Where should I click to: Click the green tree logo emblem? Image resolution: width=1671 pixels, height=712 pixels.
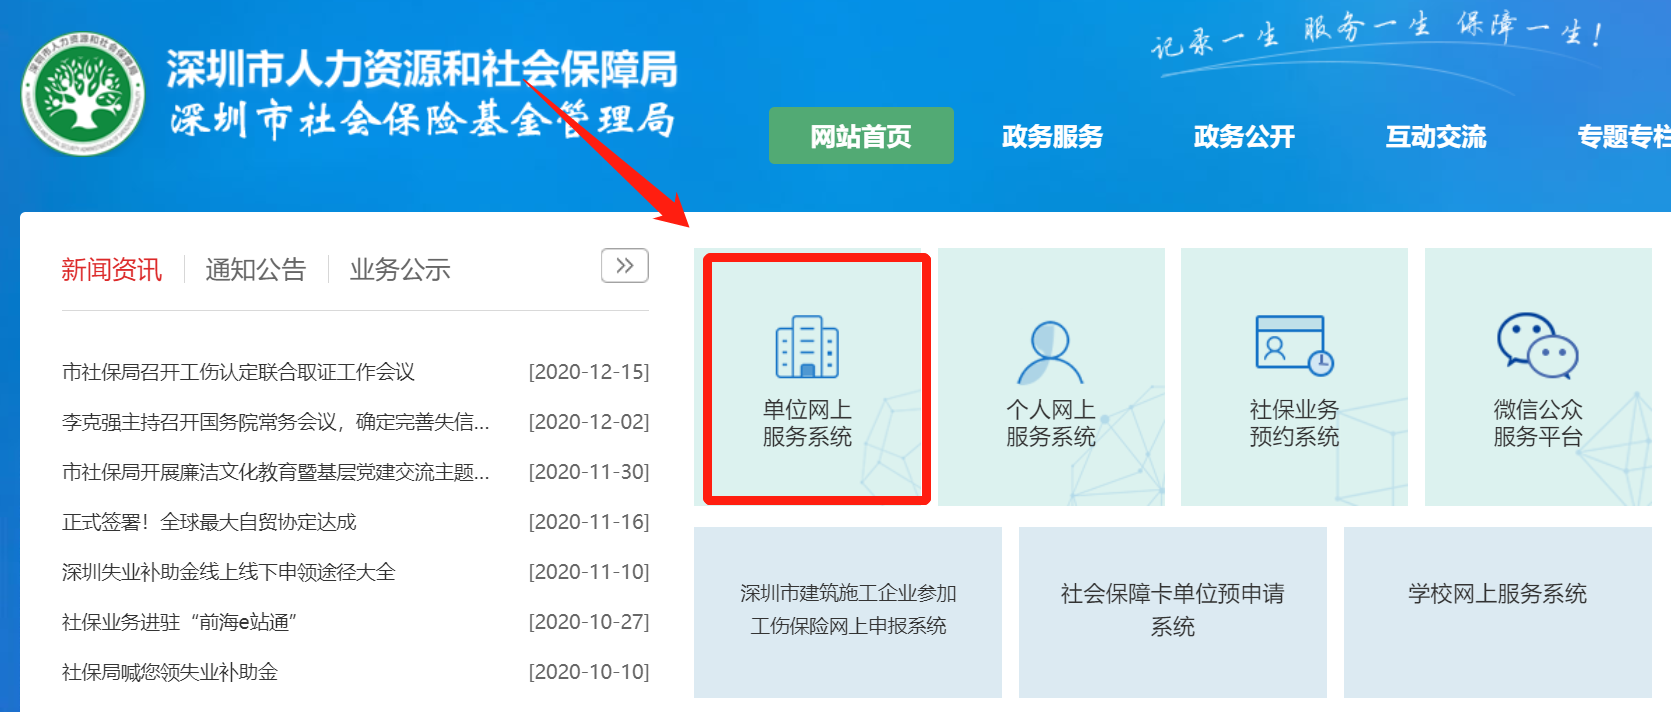(82, 94)
